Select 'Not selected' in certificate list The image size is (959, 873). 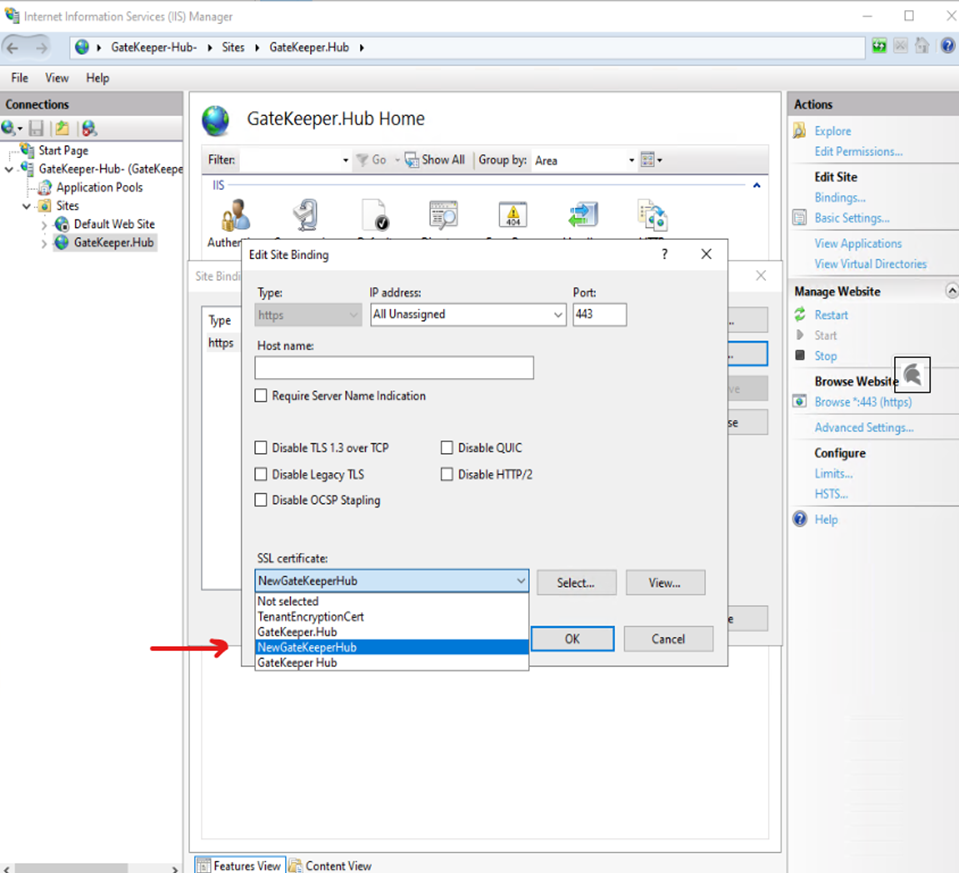(x=392, y=601)
